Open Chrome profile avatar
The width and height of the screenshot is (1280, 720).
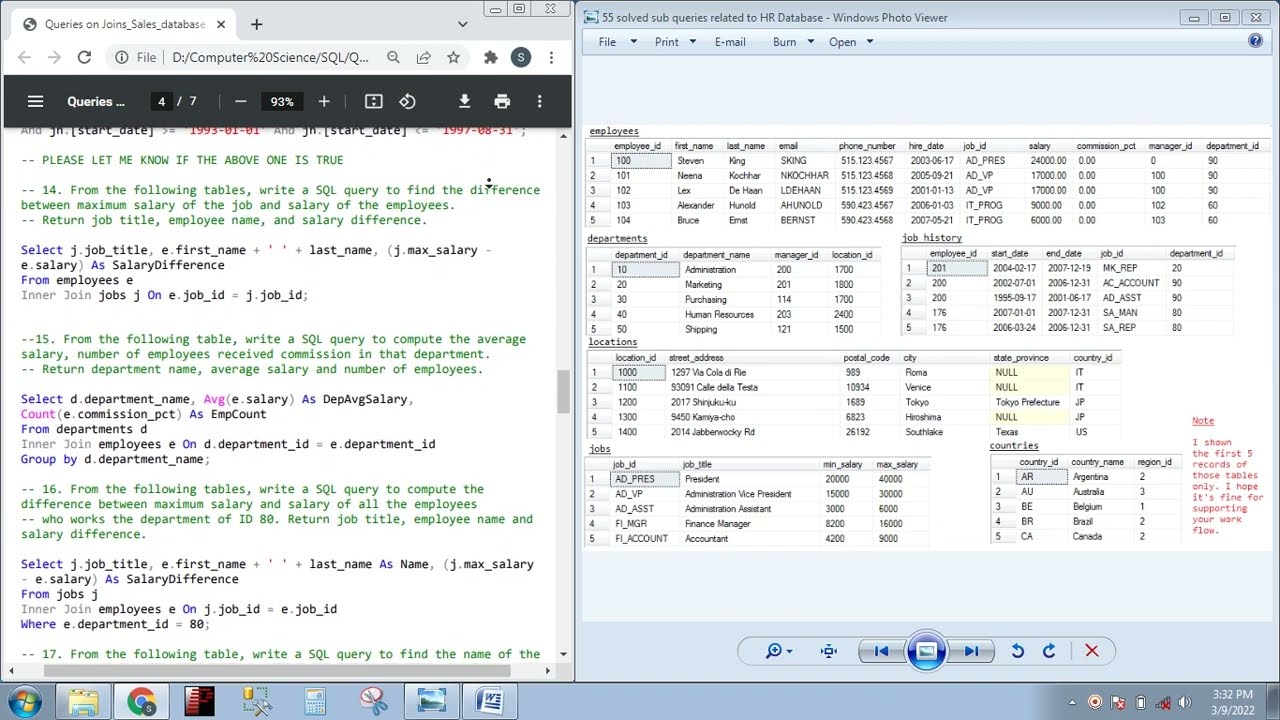pos(520,58)
